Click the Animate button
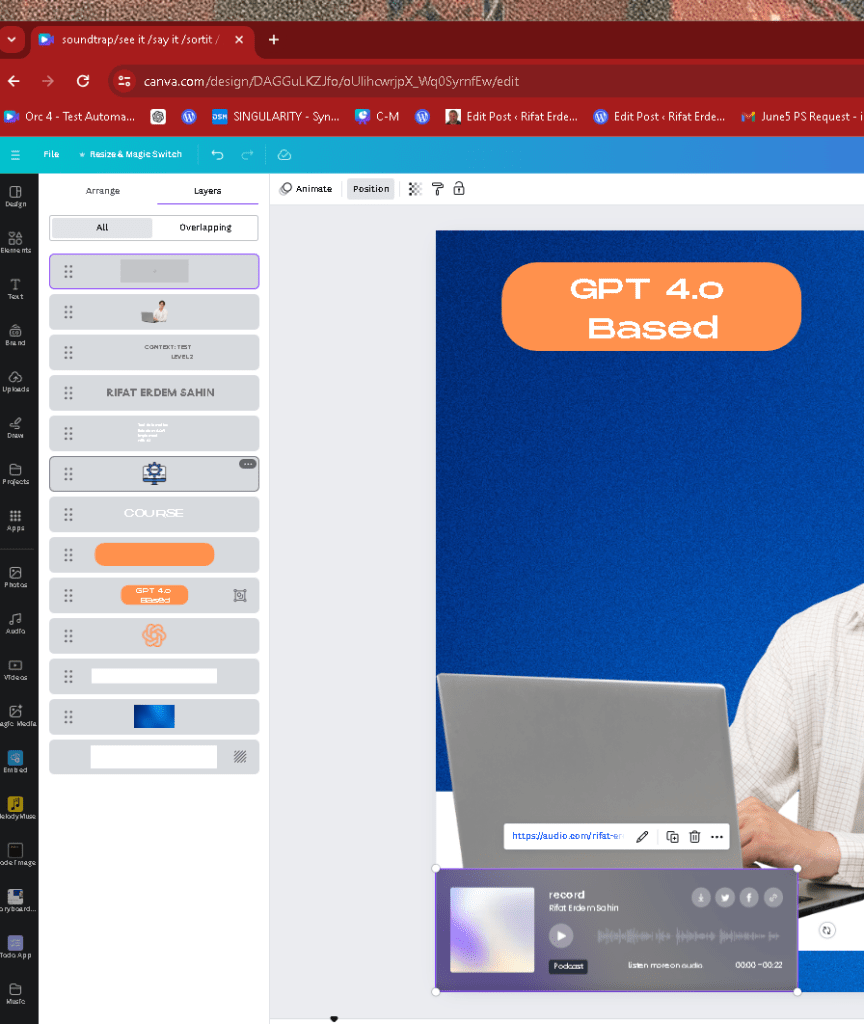The height and width of the screenshot is (1024, 864). coord(306,189)
